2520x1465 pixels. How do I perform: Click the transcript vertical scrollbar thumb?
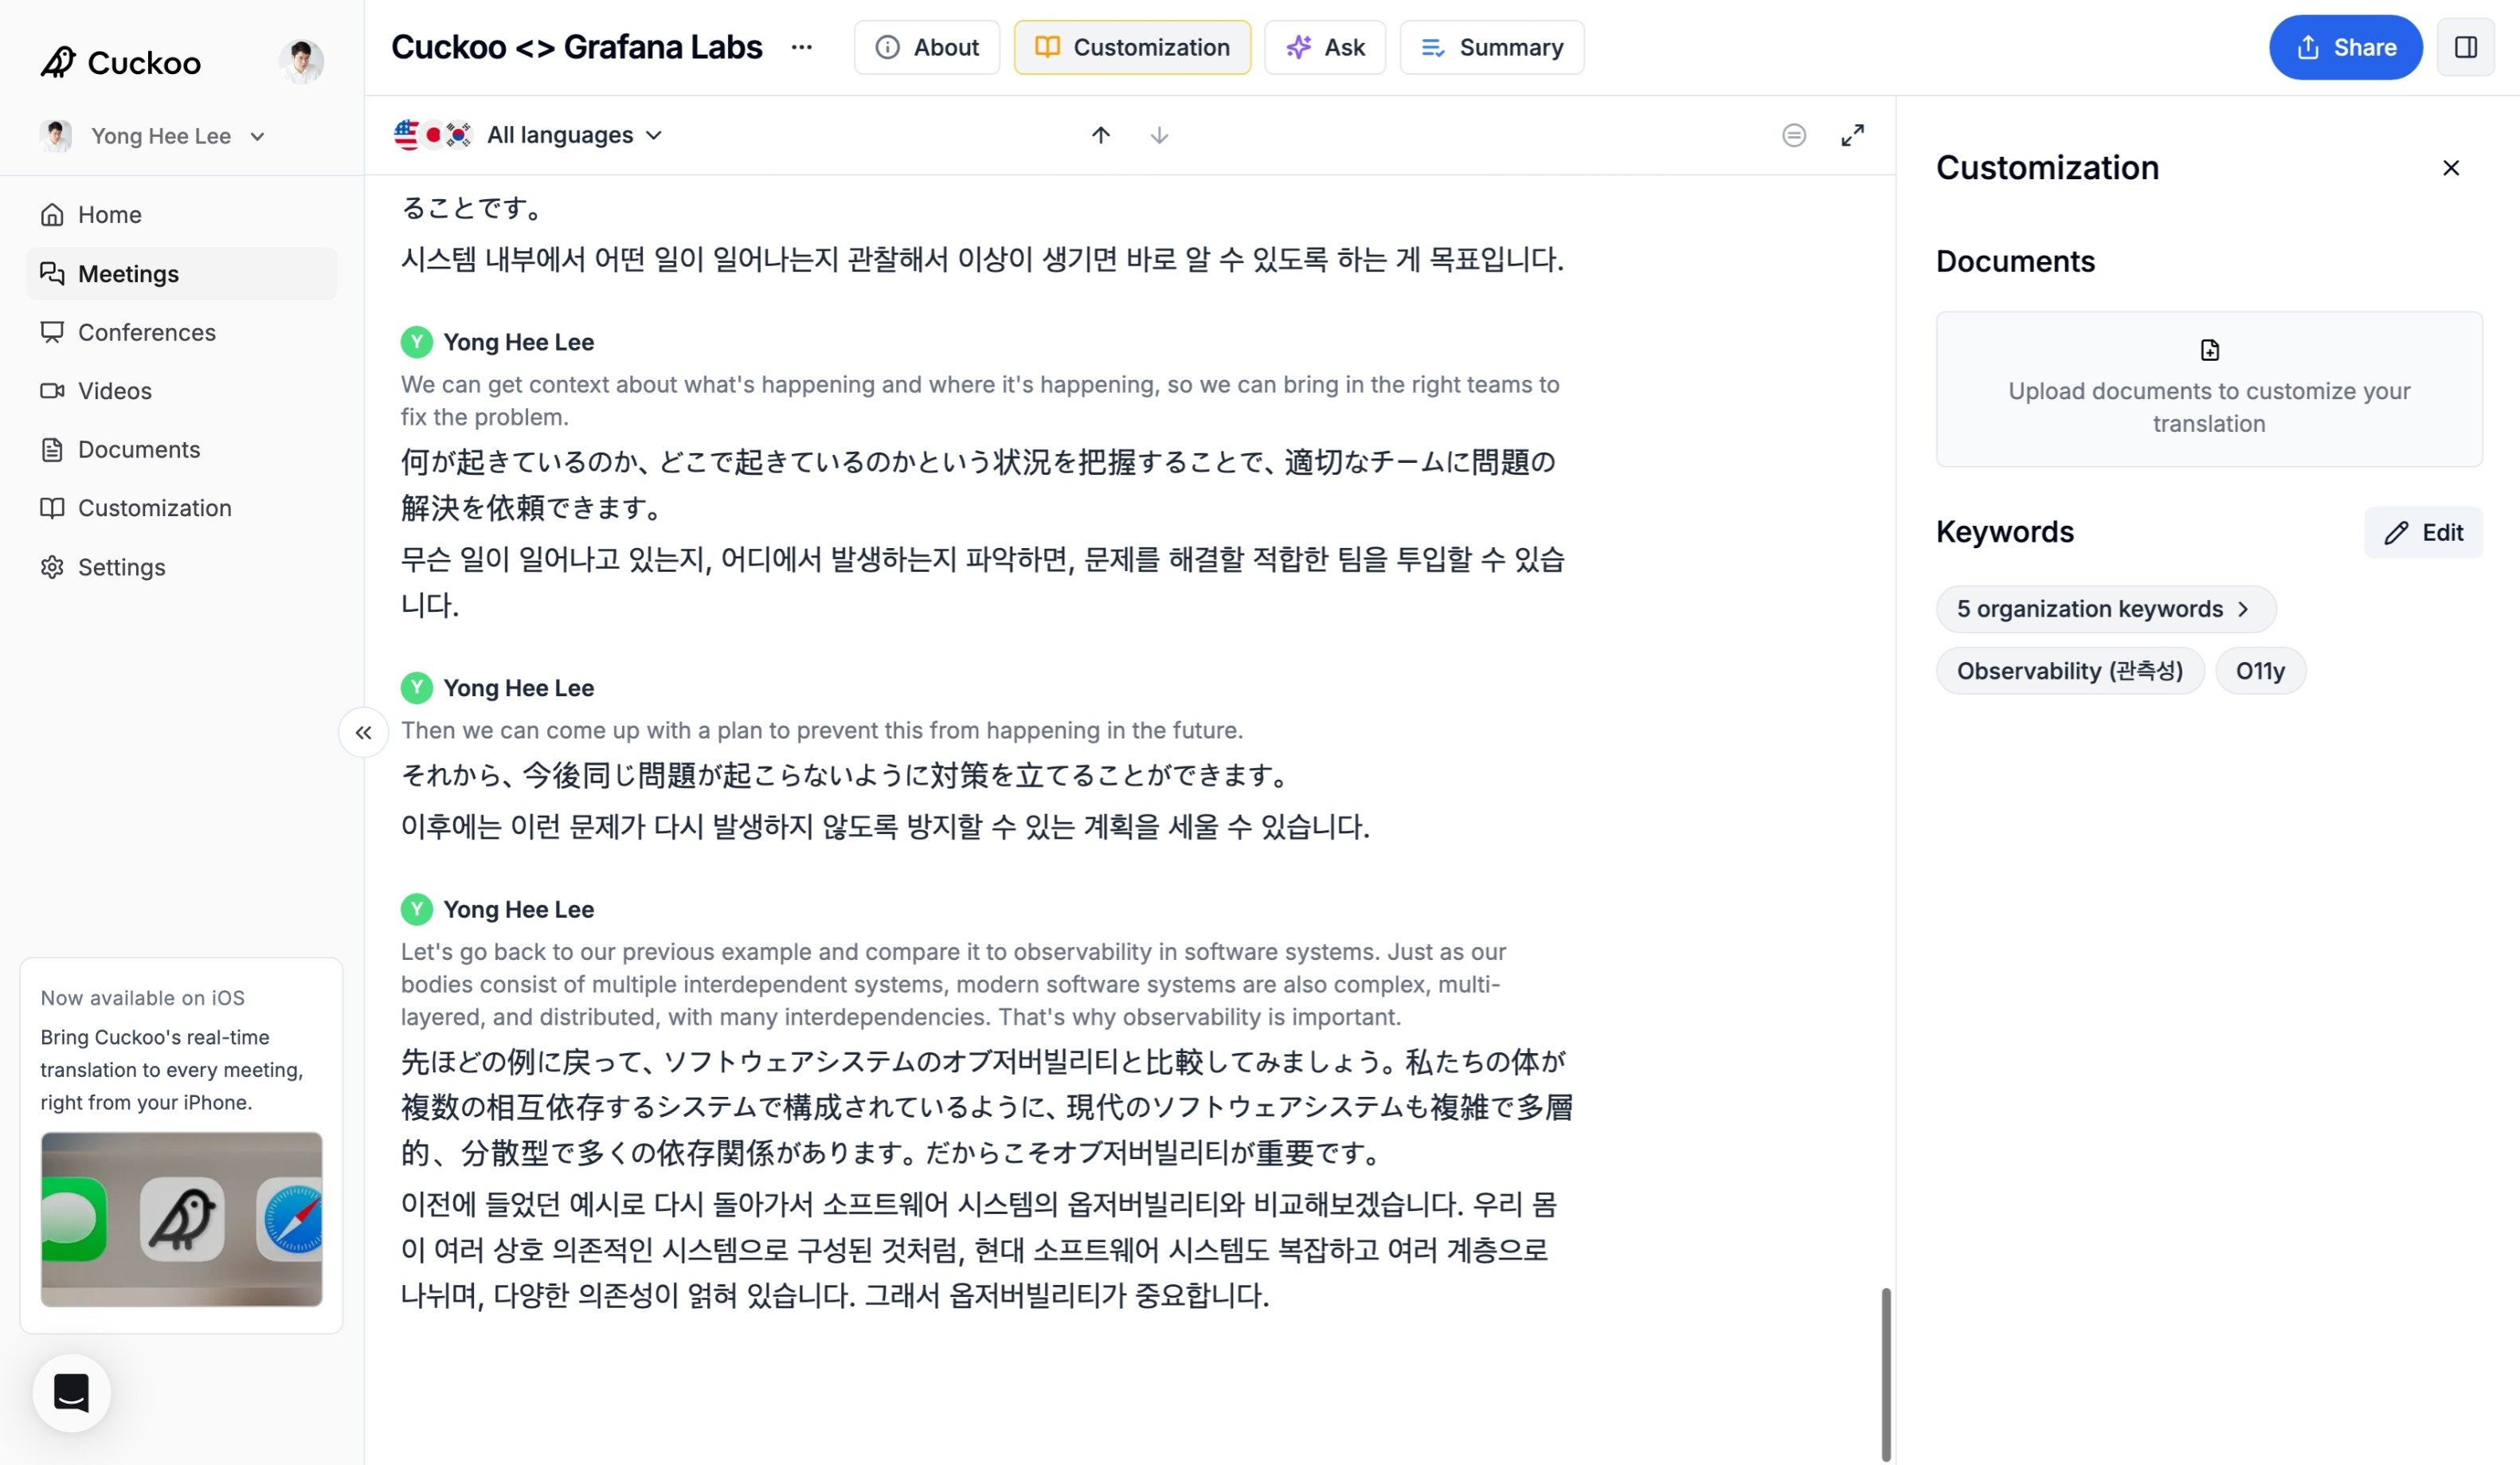(1886, 1374)
